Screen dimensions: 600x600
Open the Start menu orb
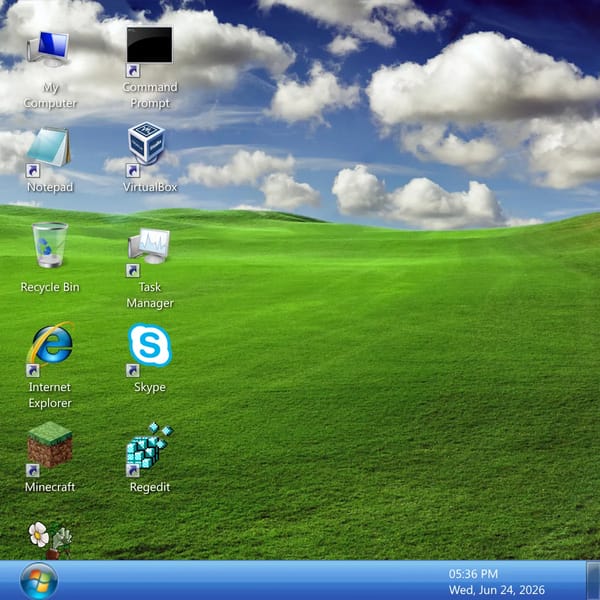pos(39,581)
